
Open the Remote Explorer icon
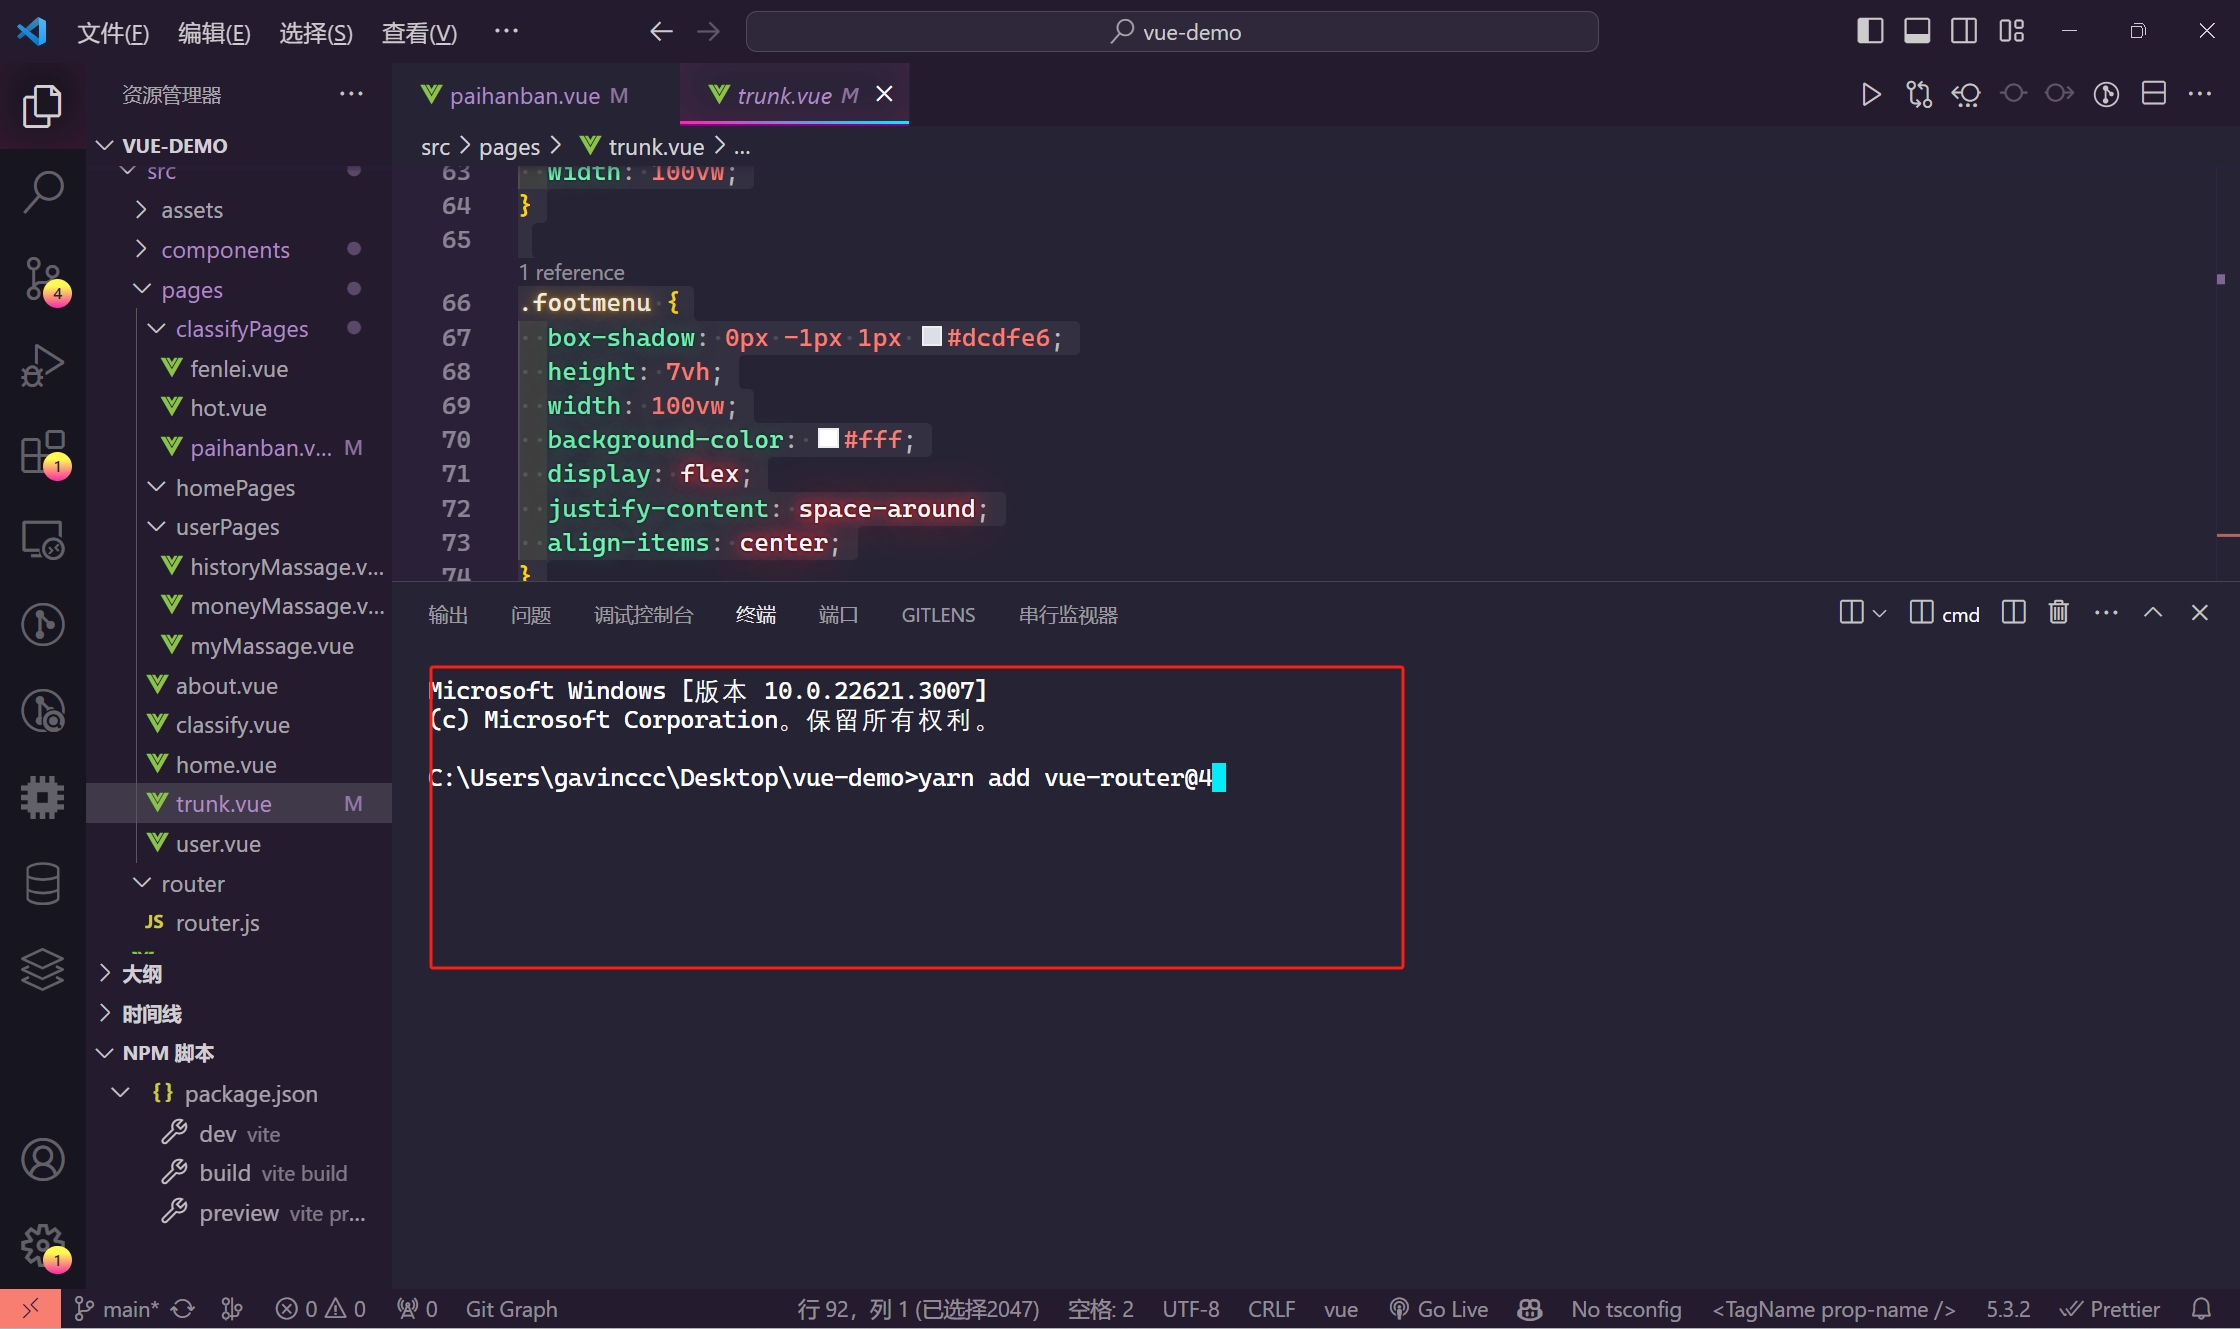(x=42, y=539)
